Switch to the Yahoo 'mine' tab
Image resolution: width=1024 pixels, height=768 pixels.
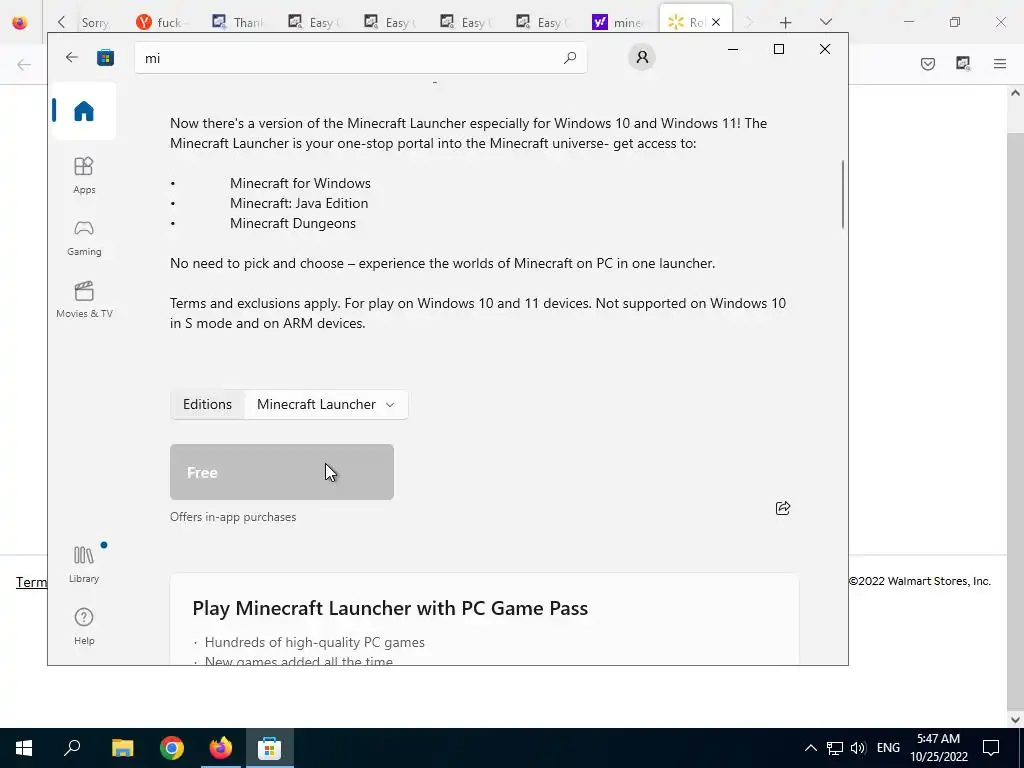coord(618,23)
